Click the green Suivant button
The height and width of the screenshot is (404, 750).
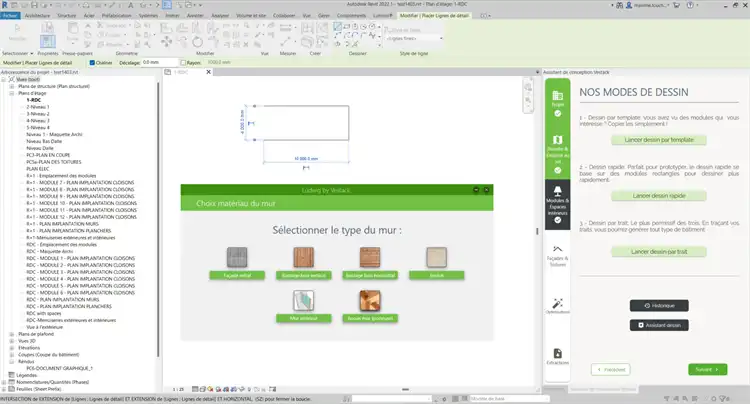coord(707,369)
